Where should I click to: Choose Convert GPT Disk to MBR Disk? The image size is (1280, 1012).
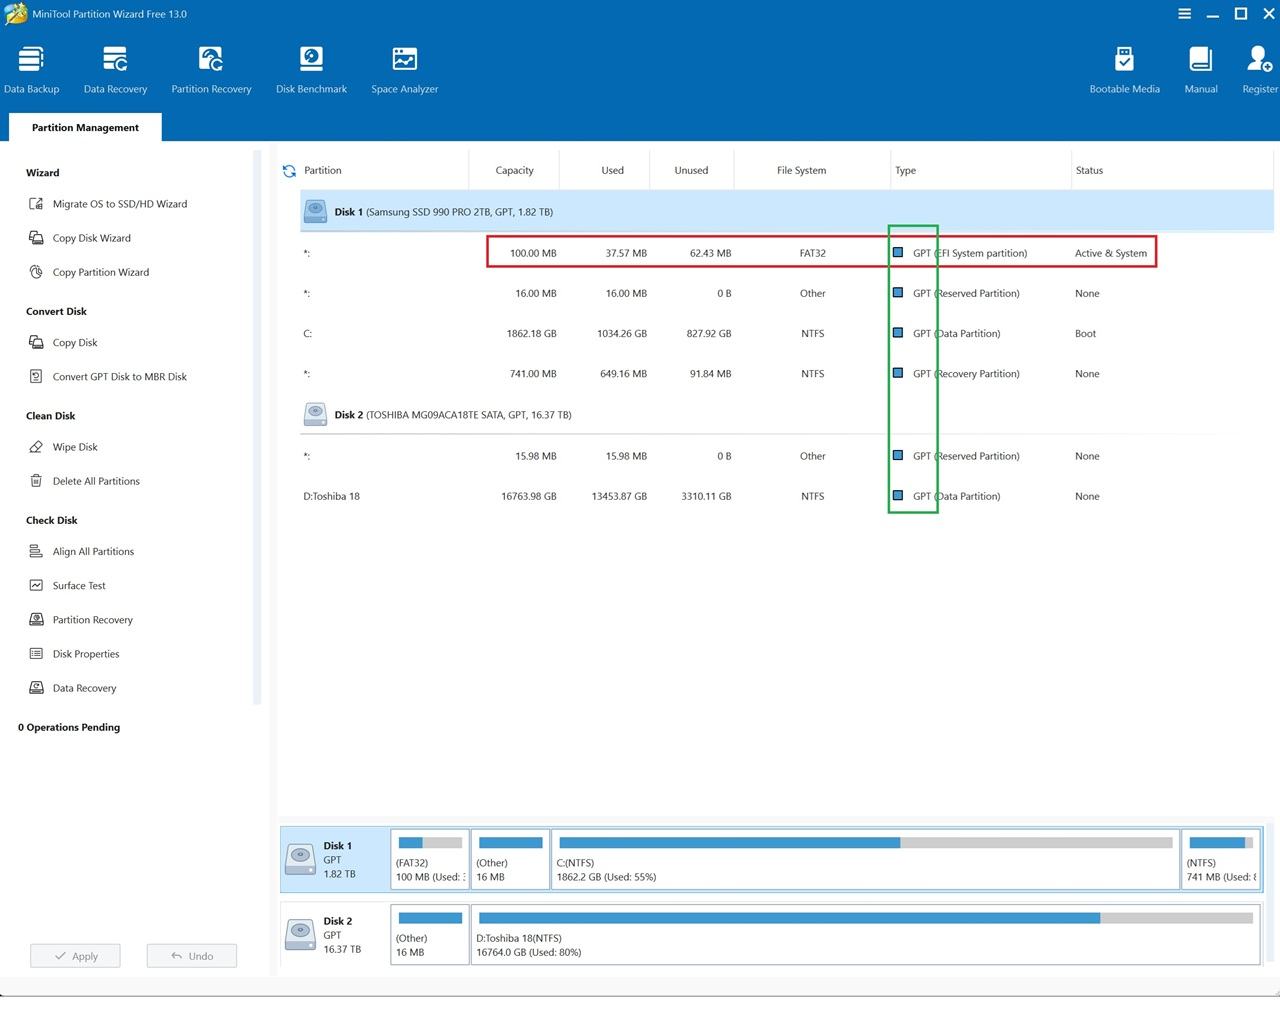pos(108,377)
